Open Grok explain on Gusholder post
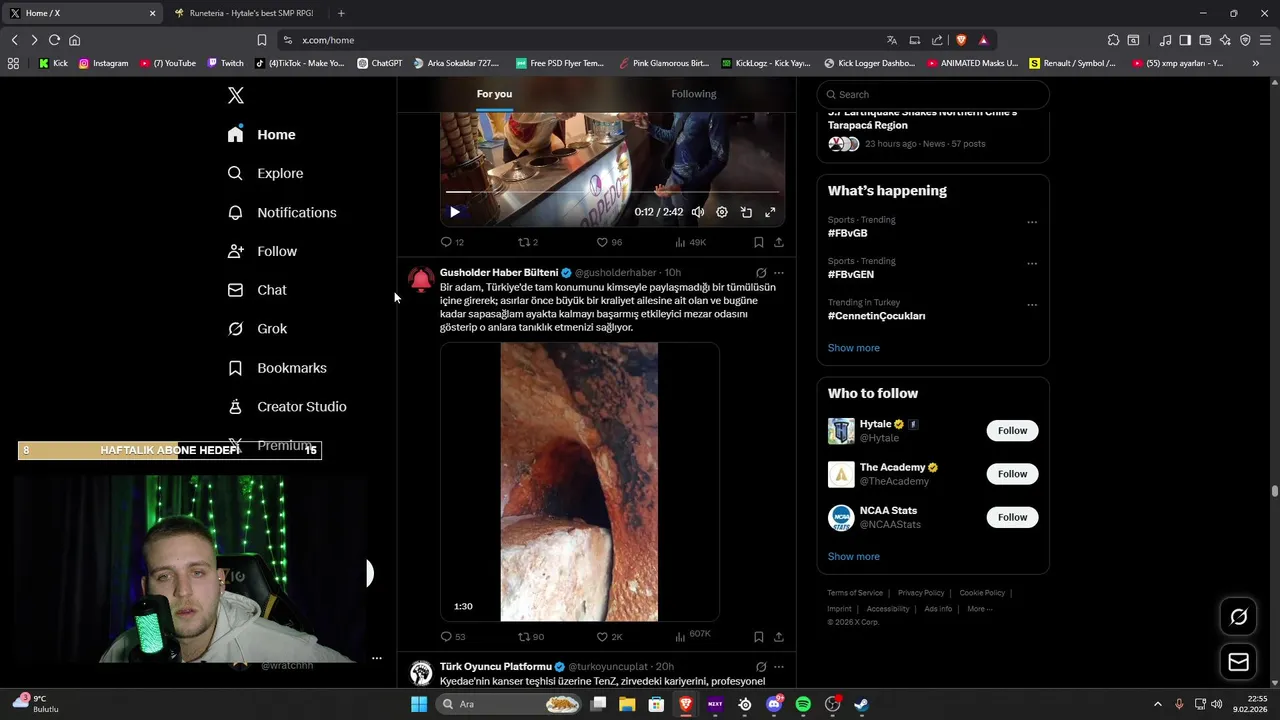1280x720 pixels. (x=761, y=273)
